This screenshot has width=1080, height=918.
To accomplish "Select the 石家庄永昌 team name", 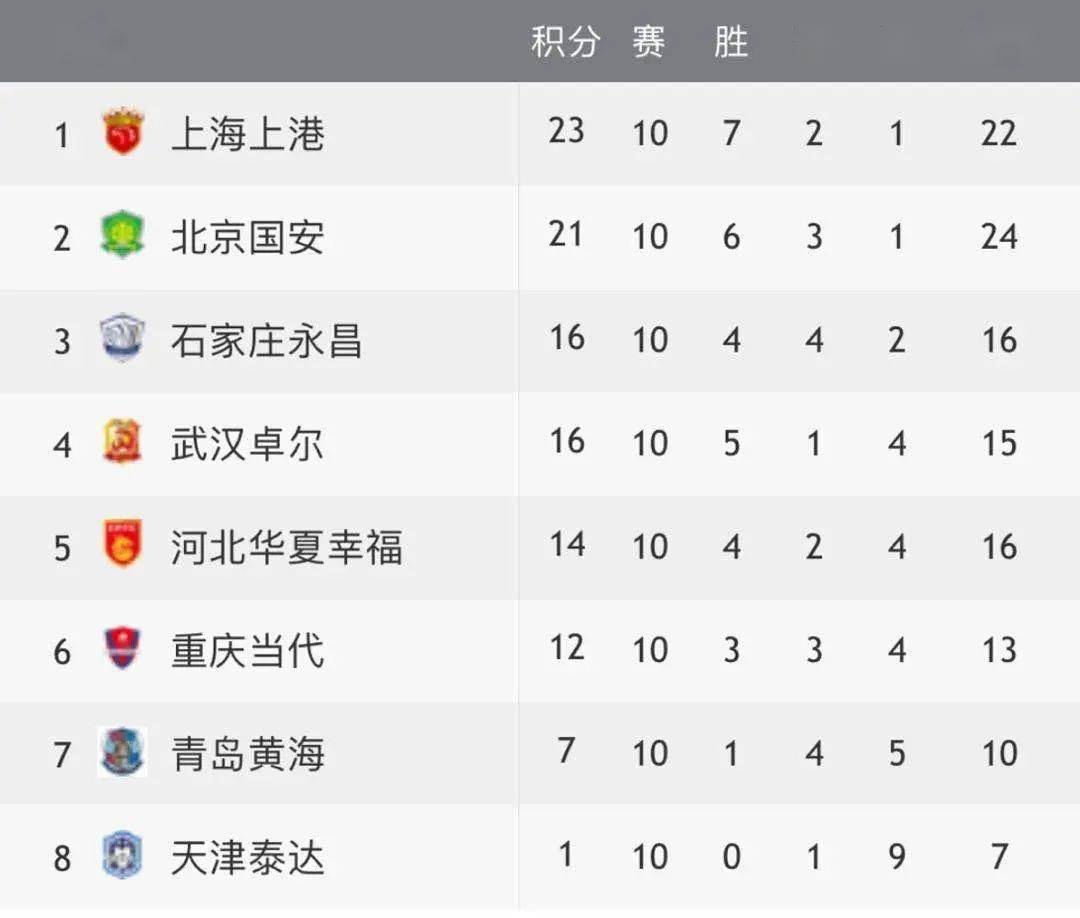I will coord(266,340).
